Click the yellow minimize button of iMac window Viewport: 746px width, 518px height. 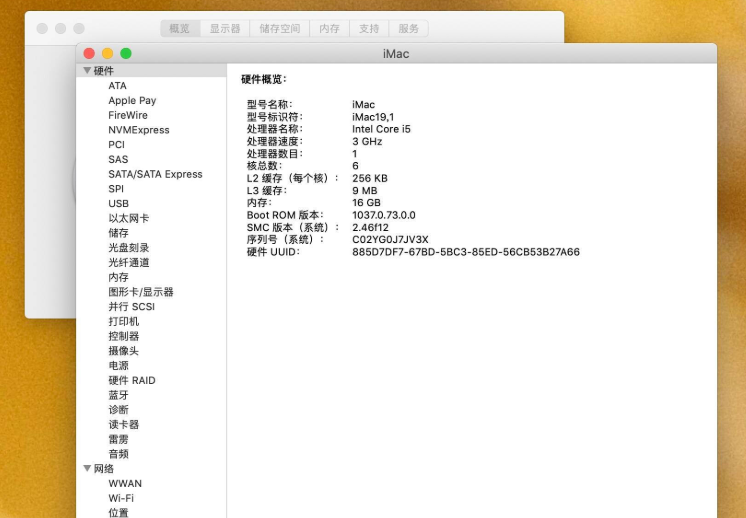click(x=107, y=53)
